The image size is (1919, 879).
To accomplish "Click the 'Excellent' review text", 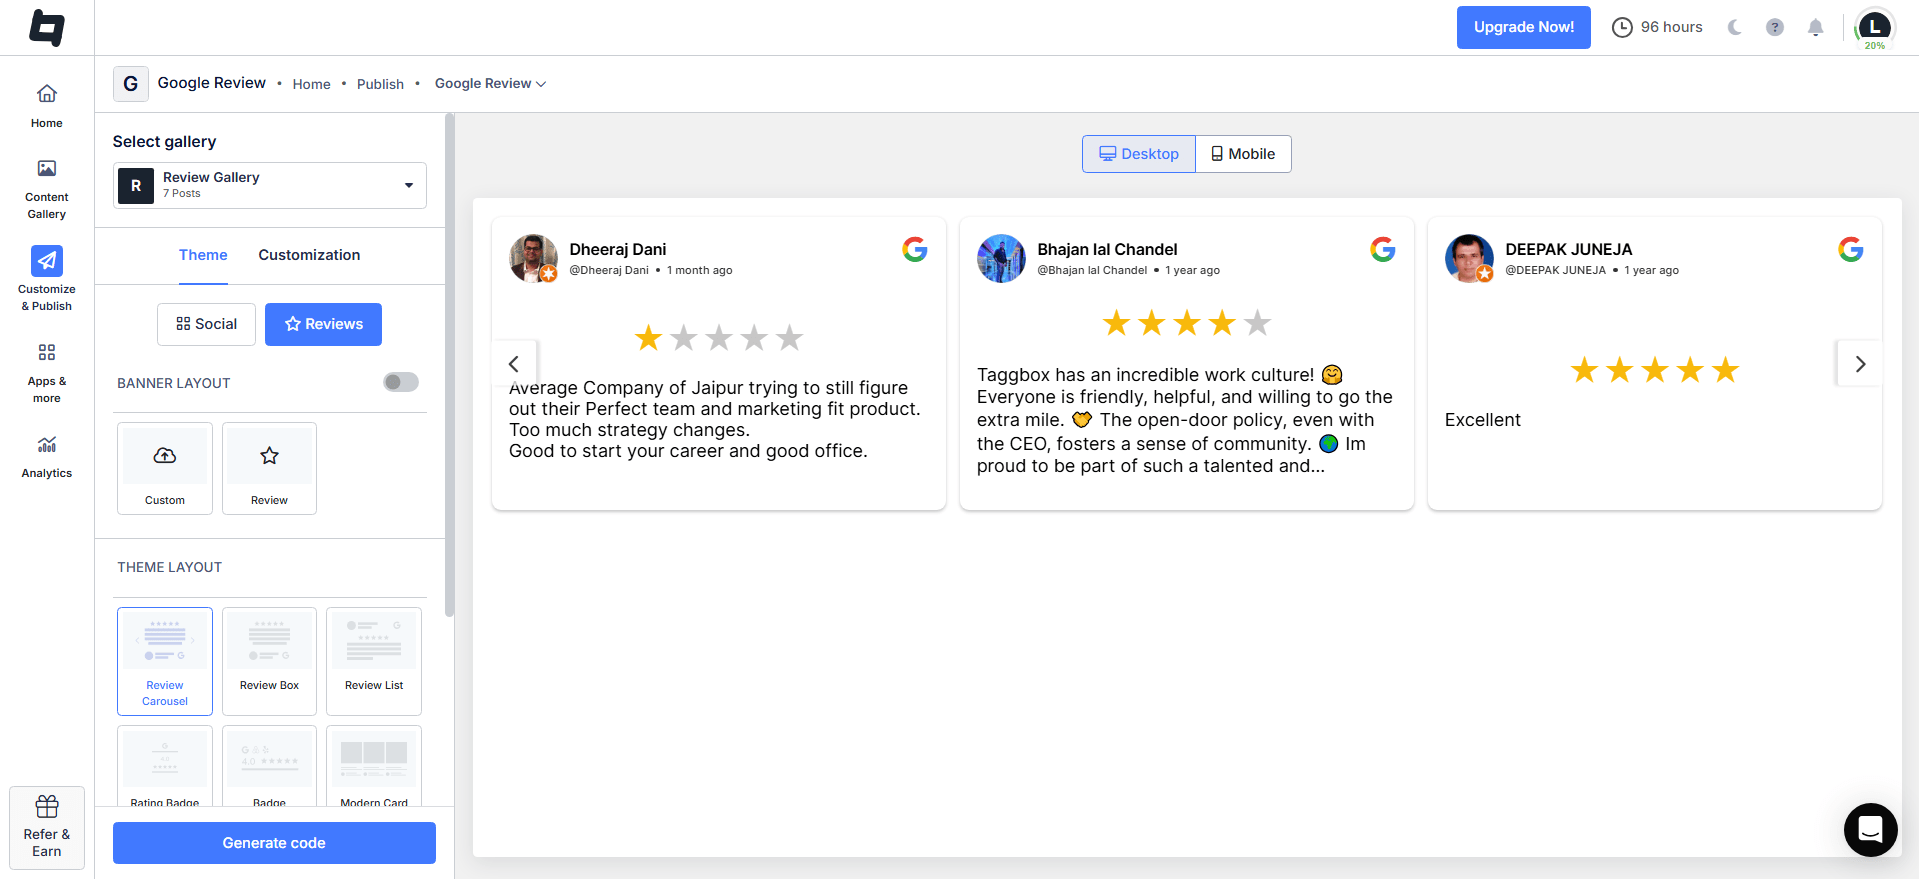I will [1482, 420].
